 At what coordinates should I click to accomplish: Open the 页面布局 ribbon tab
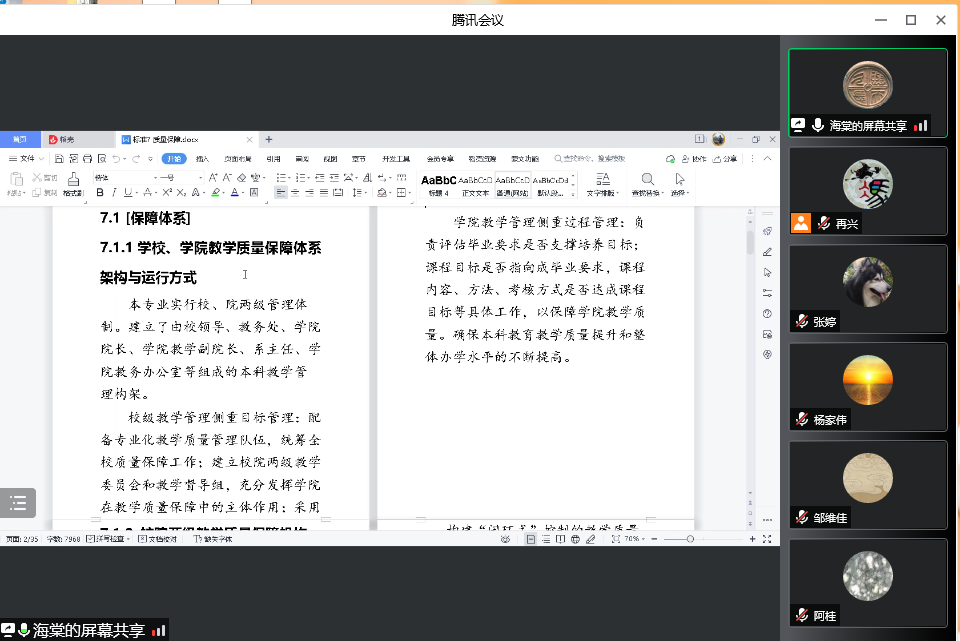click(x=237, y=159)
